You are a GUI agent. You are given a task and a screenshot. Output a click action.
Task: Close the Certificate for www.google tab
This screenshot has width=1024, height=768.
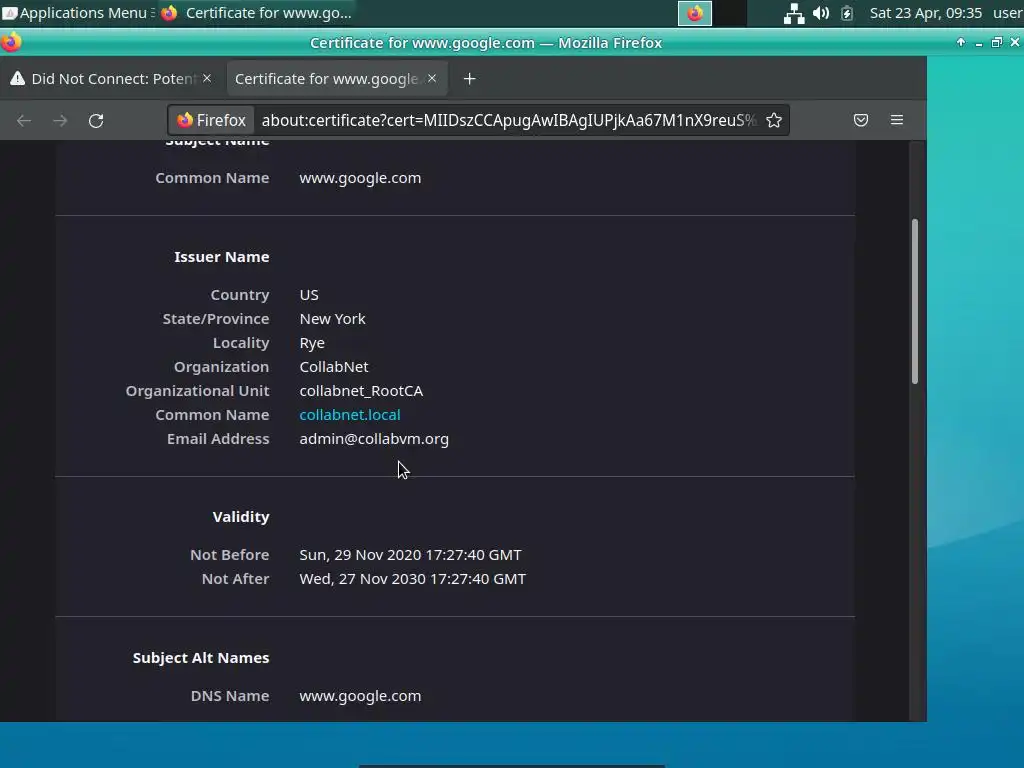click(432, 78)
